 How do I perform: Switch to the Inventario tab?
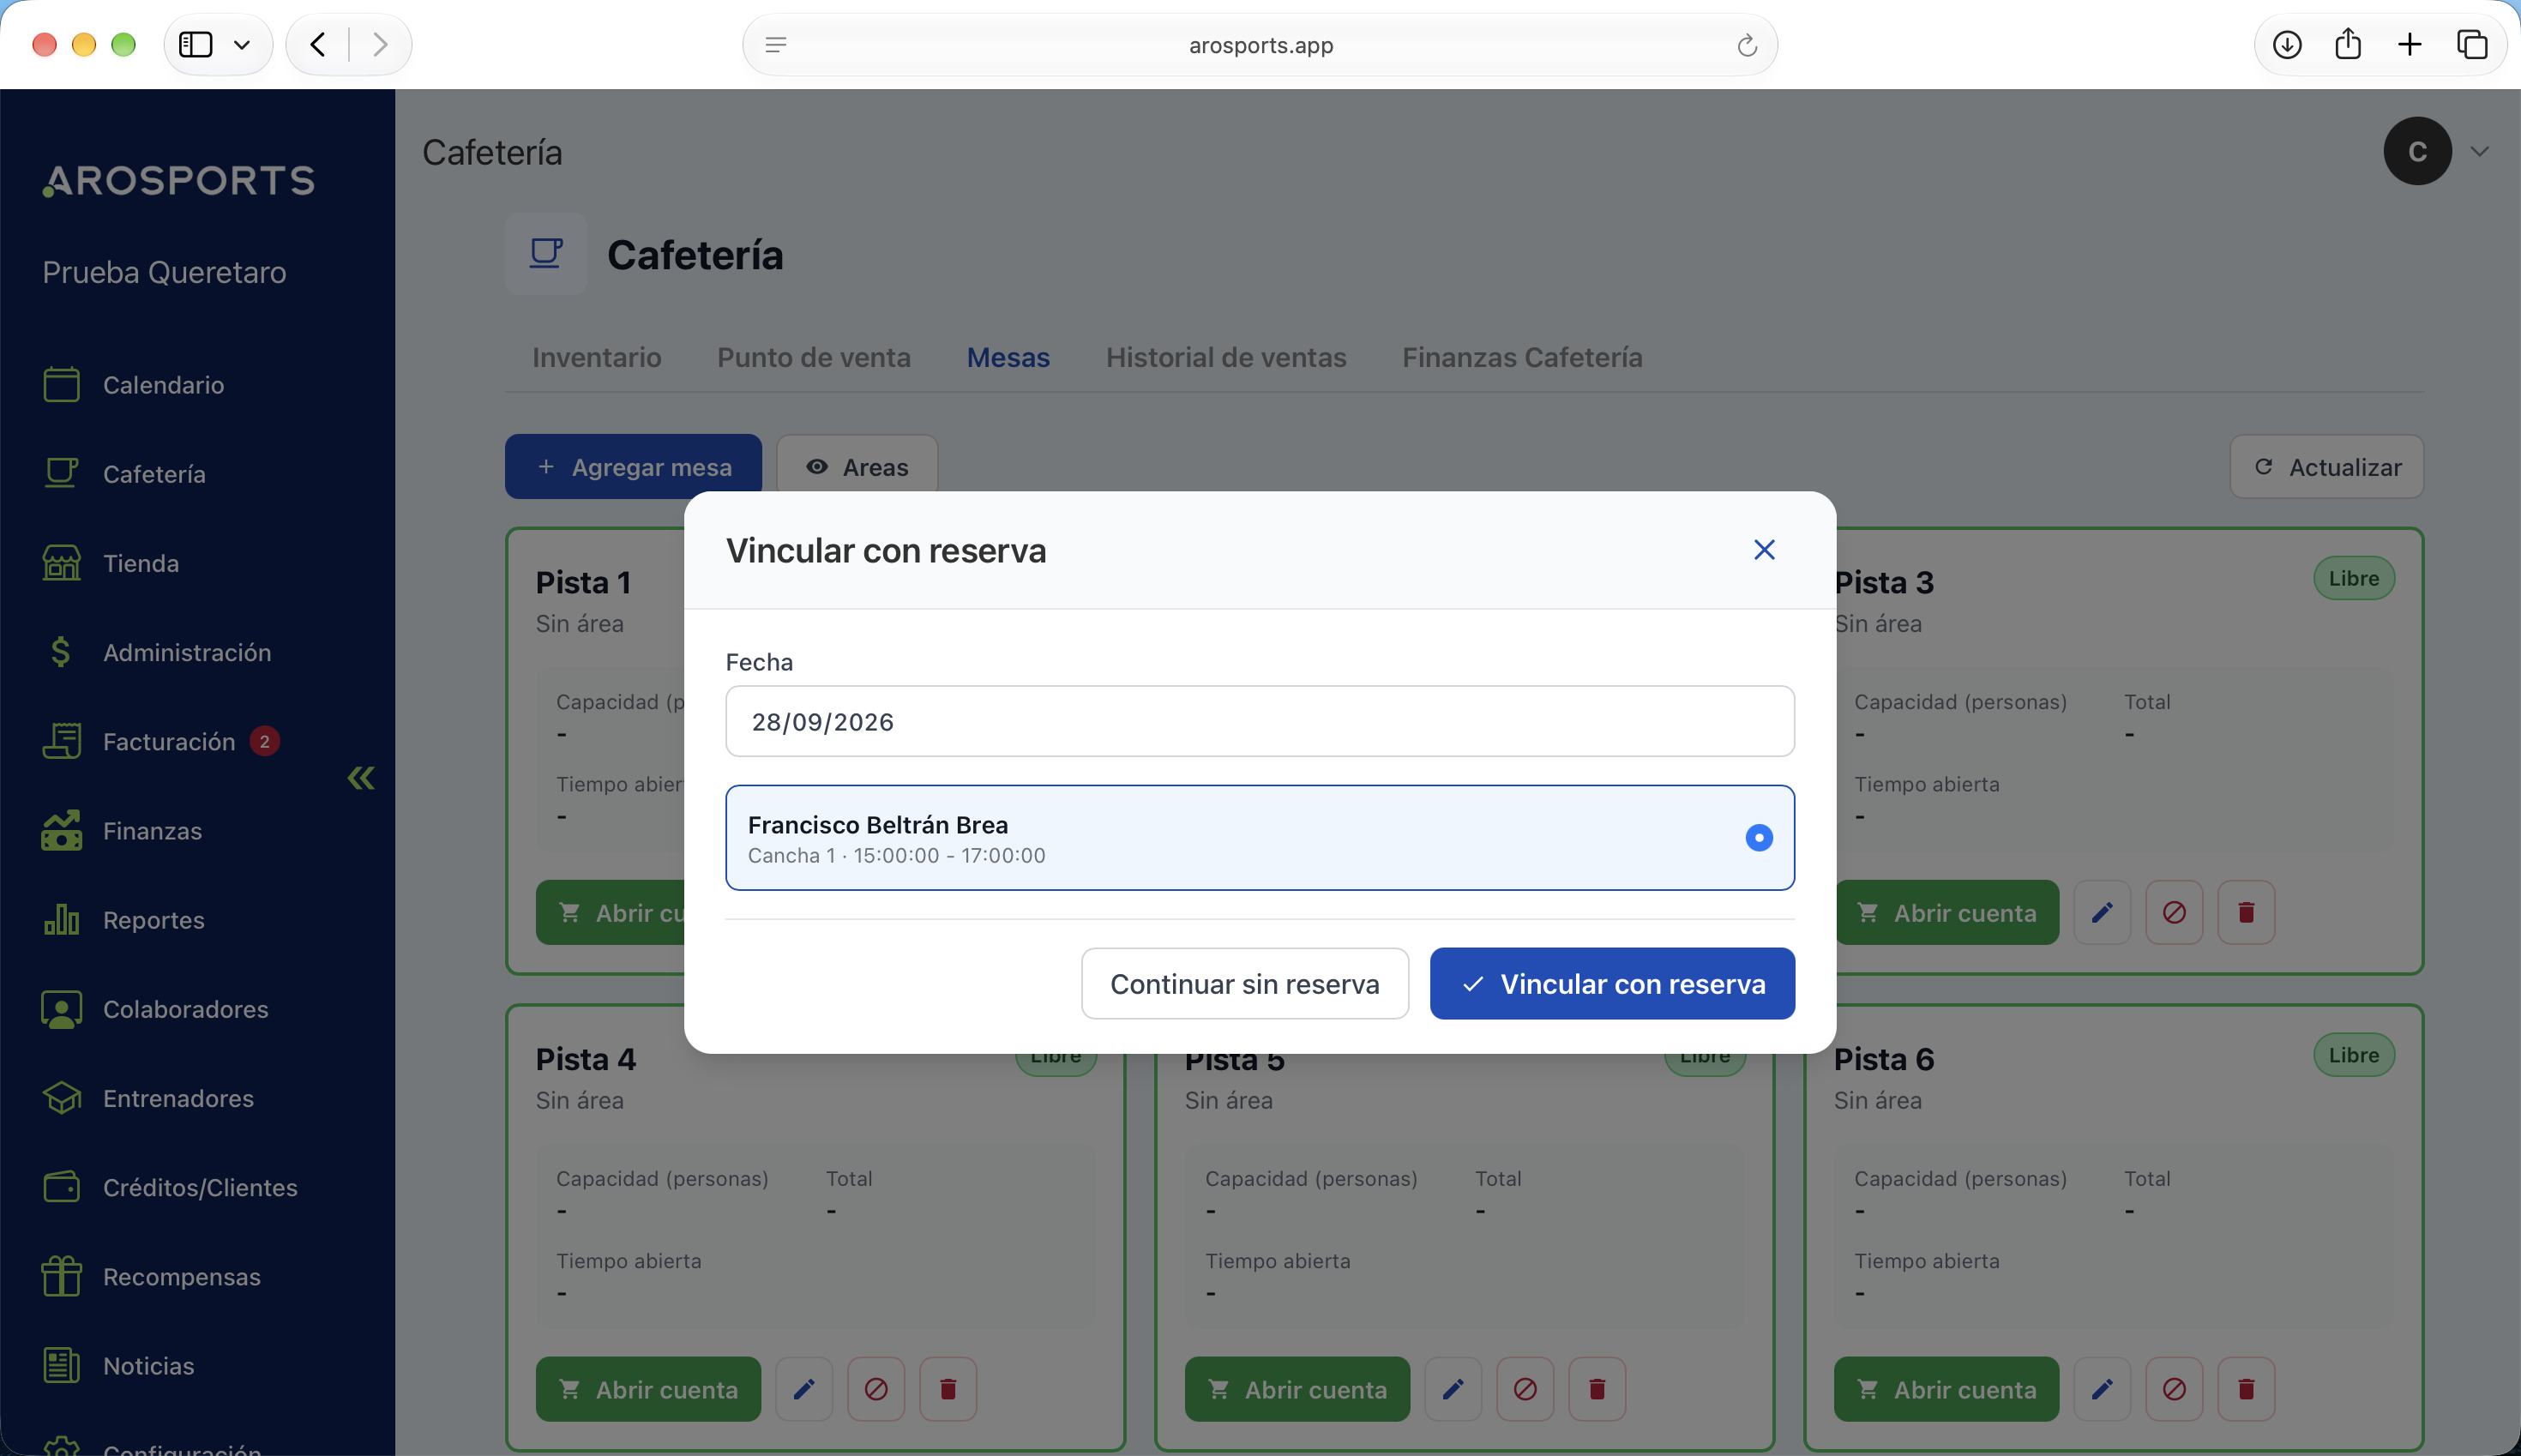(596, 357)
